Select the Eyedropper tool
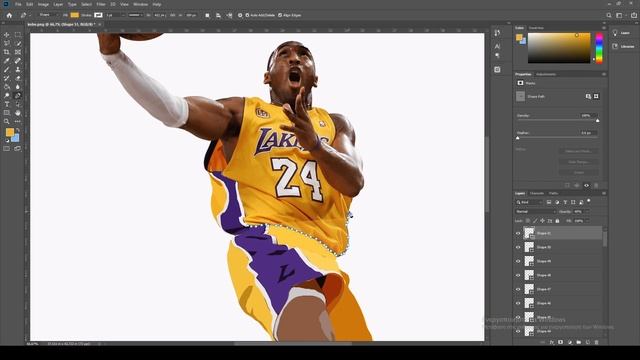This screenshot has height=360, width=640. coord(7,61)
